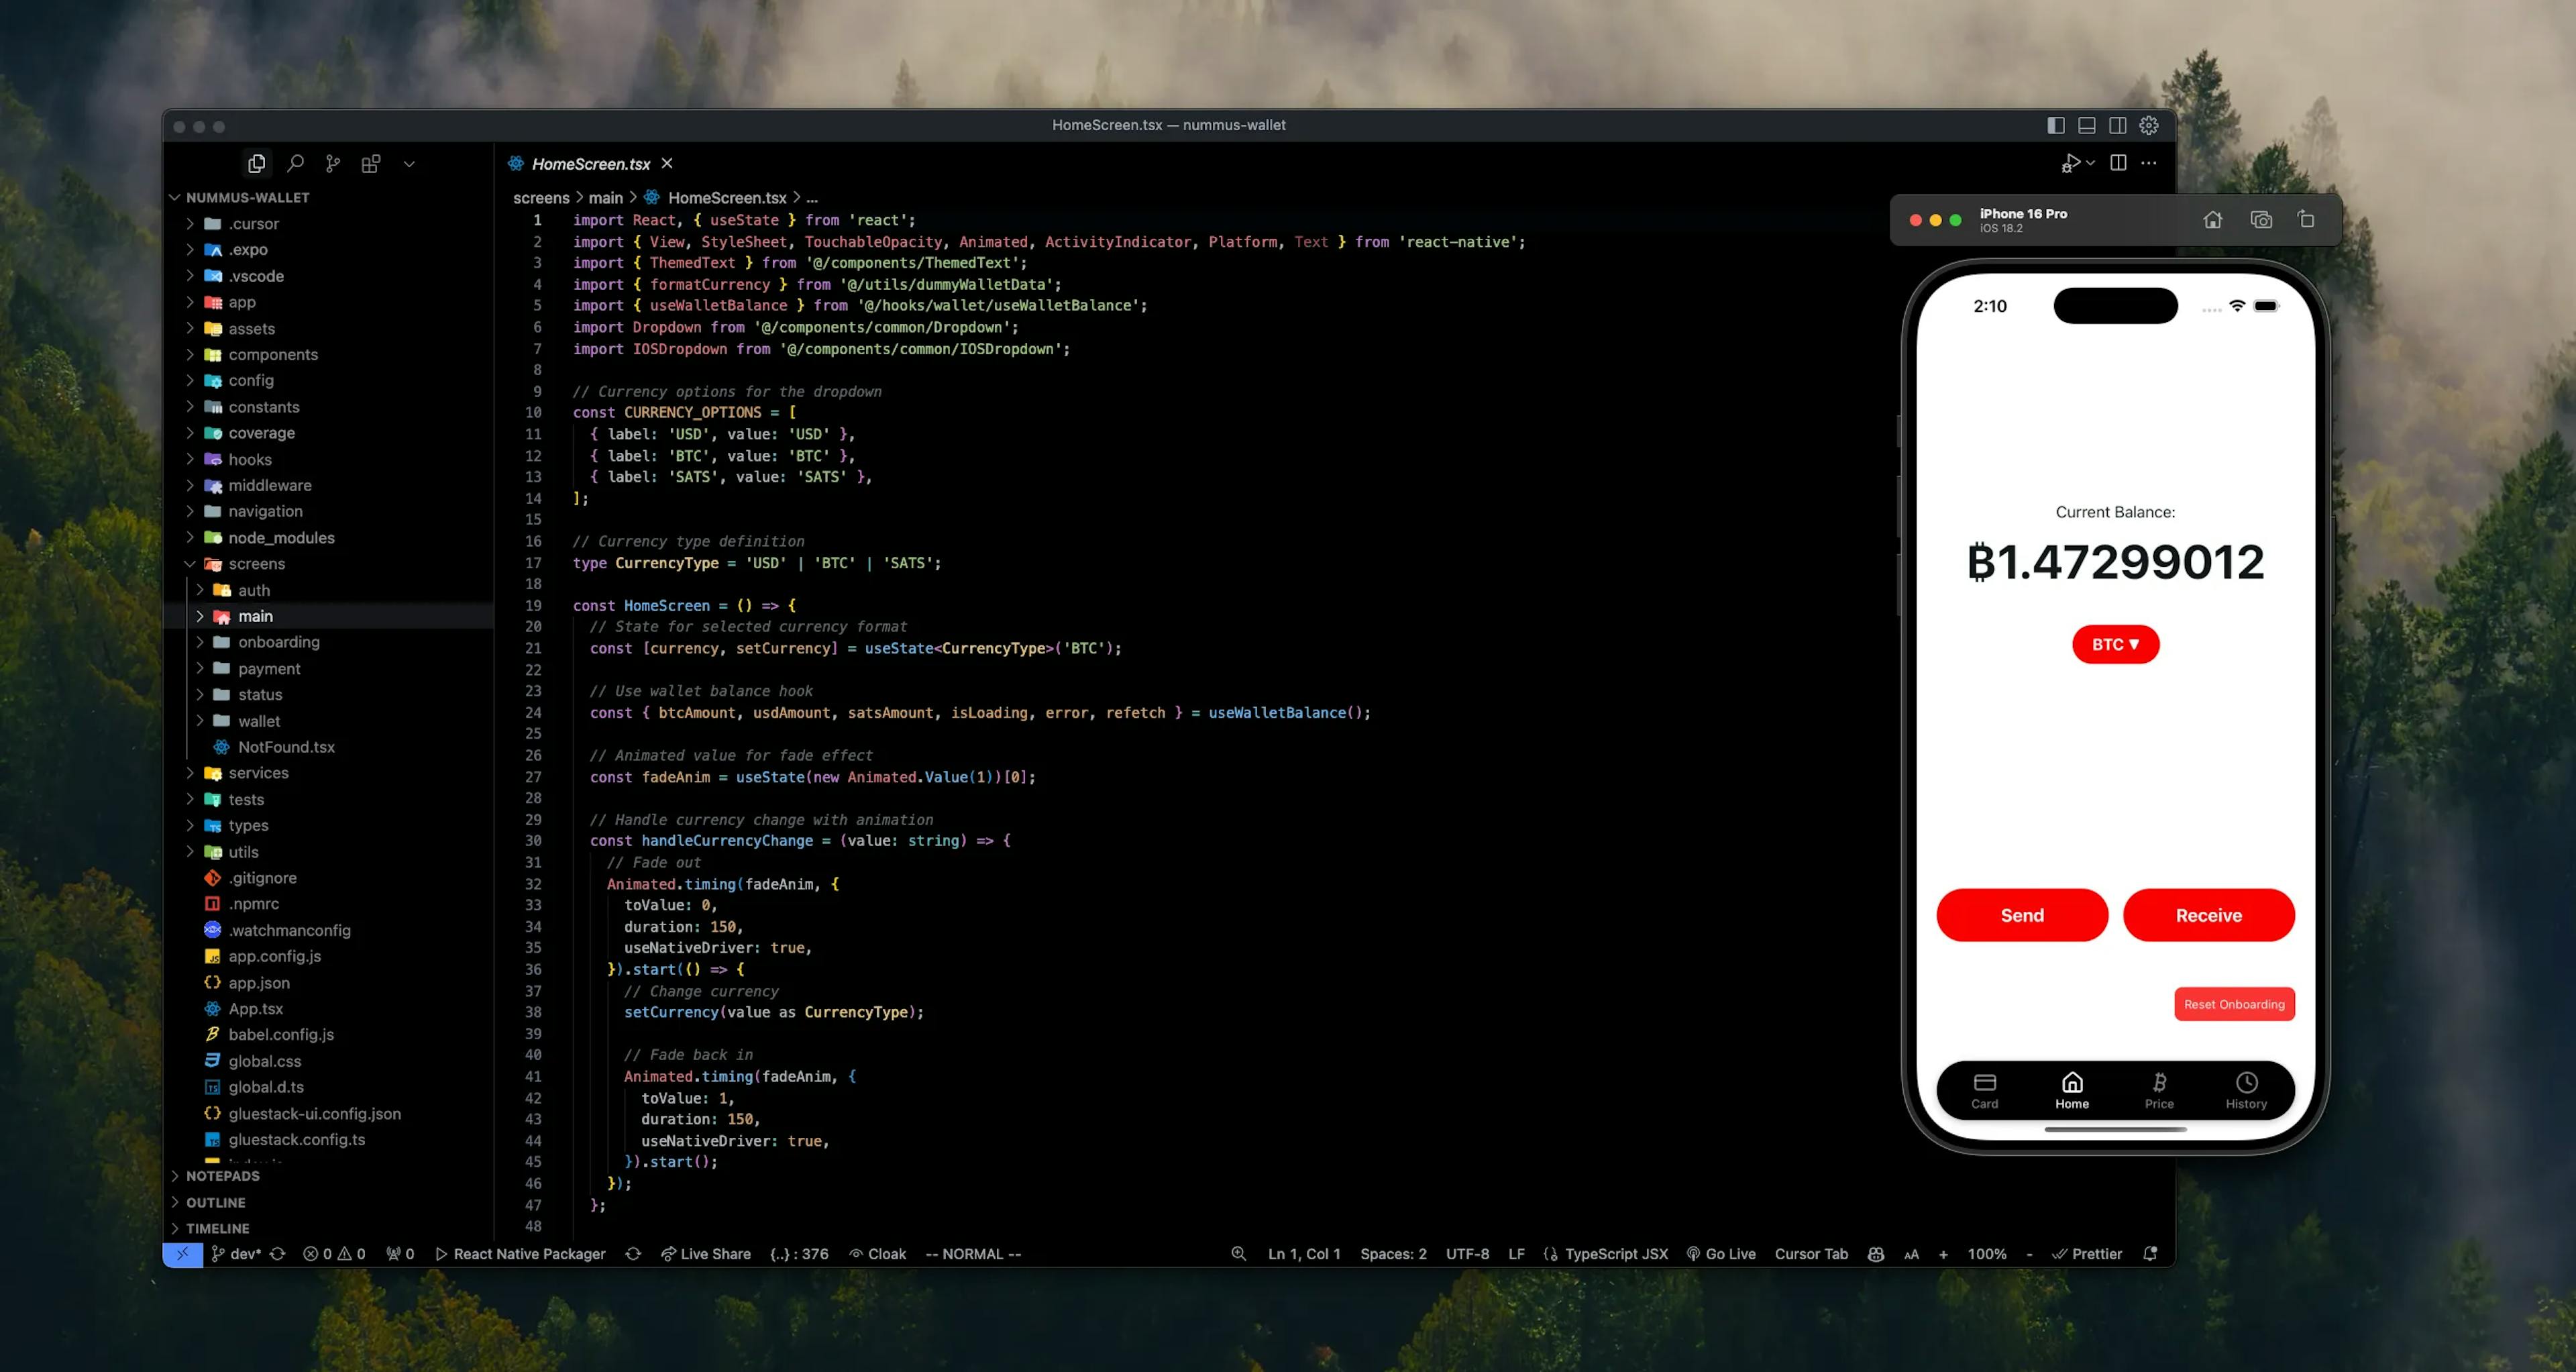Screen dimensions: 2576x1372
Task: Take simulator screenshot with camera icon
Action: pos(2261,220)
